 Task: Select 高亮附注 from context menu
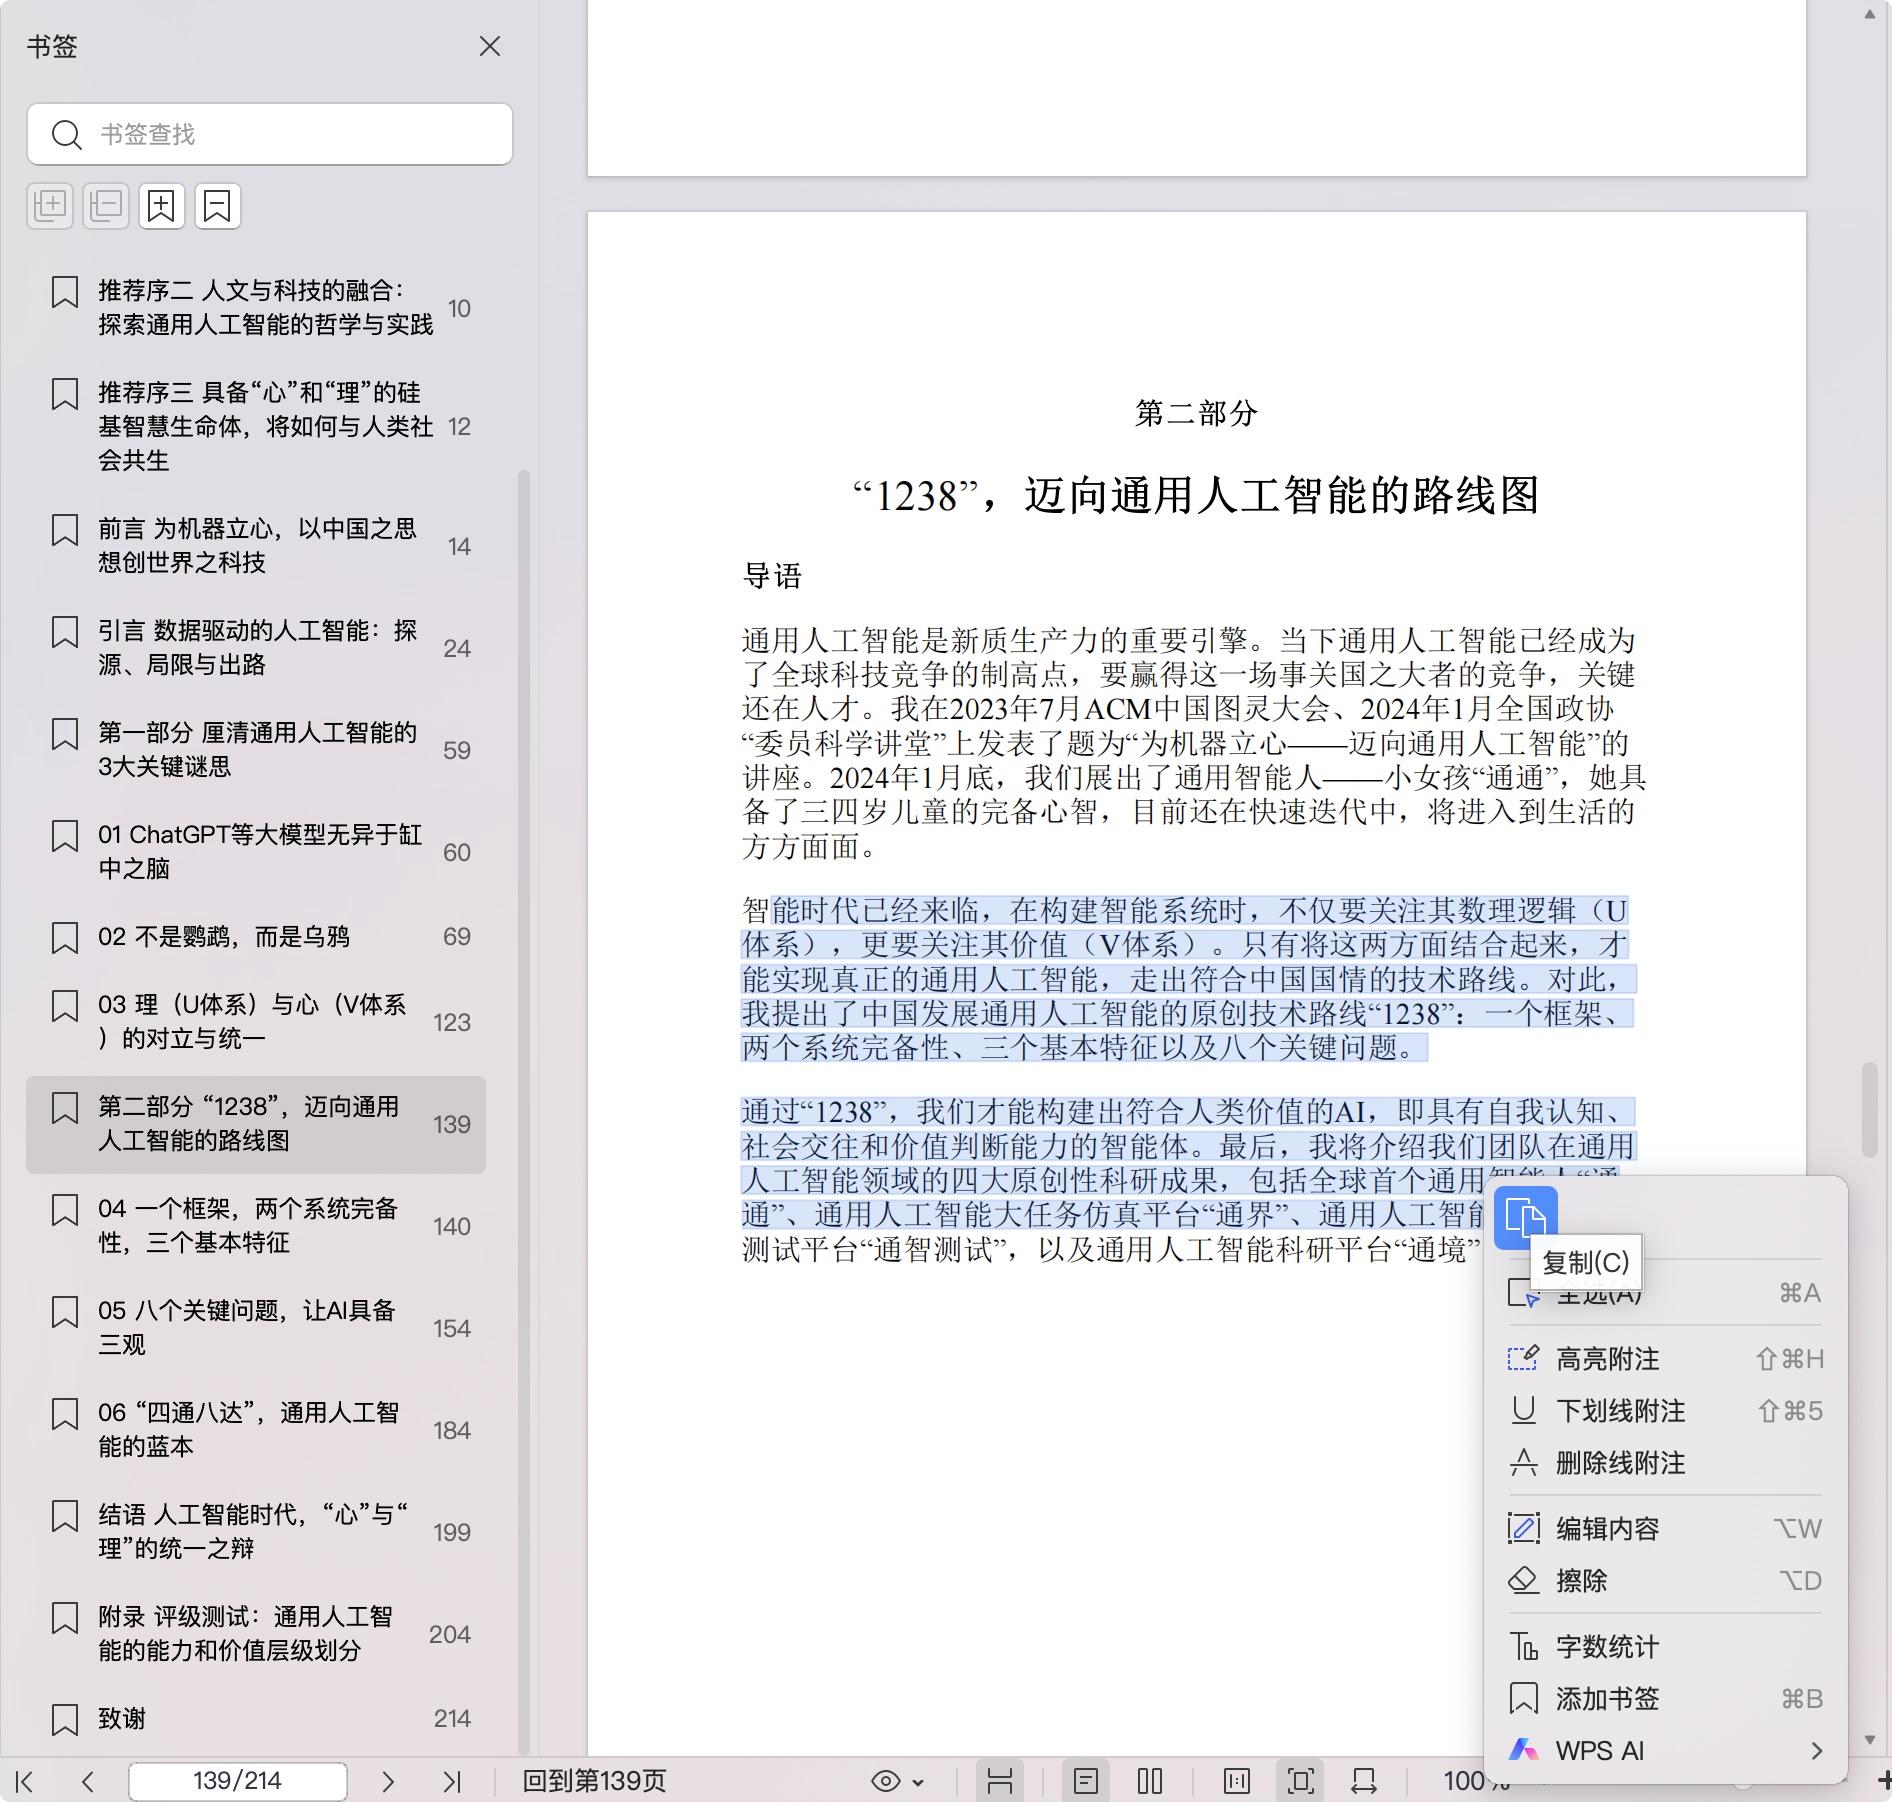pos(1607,1359)
